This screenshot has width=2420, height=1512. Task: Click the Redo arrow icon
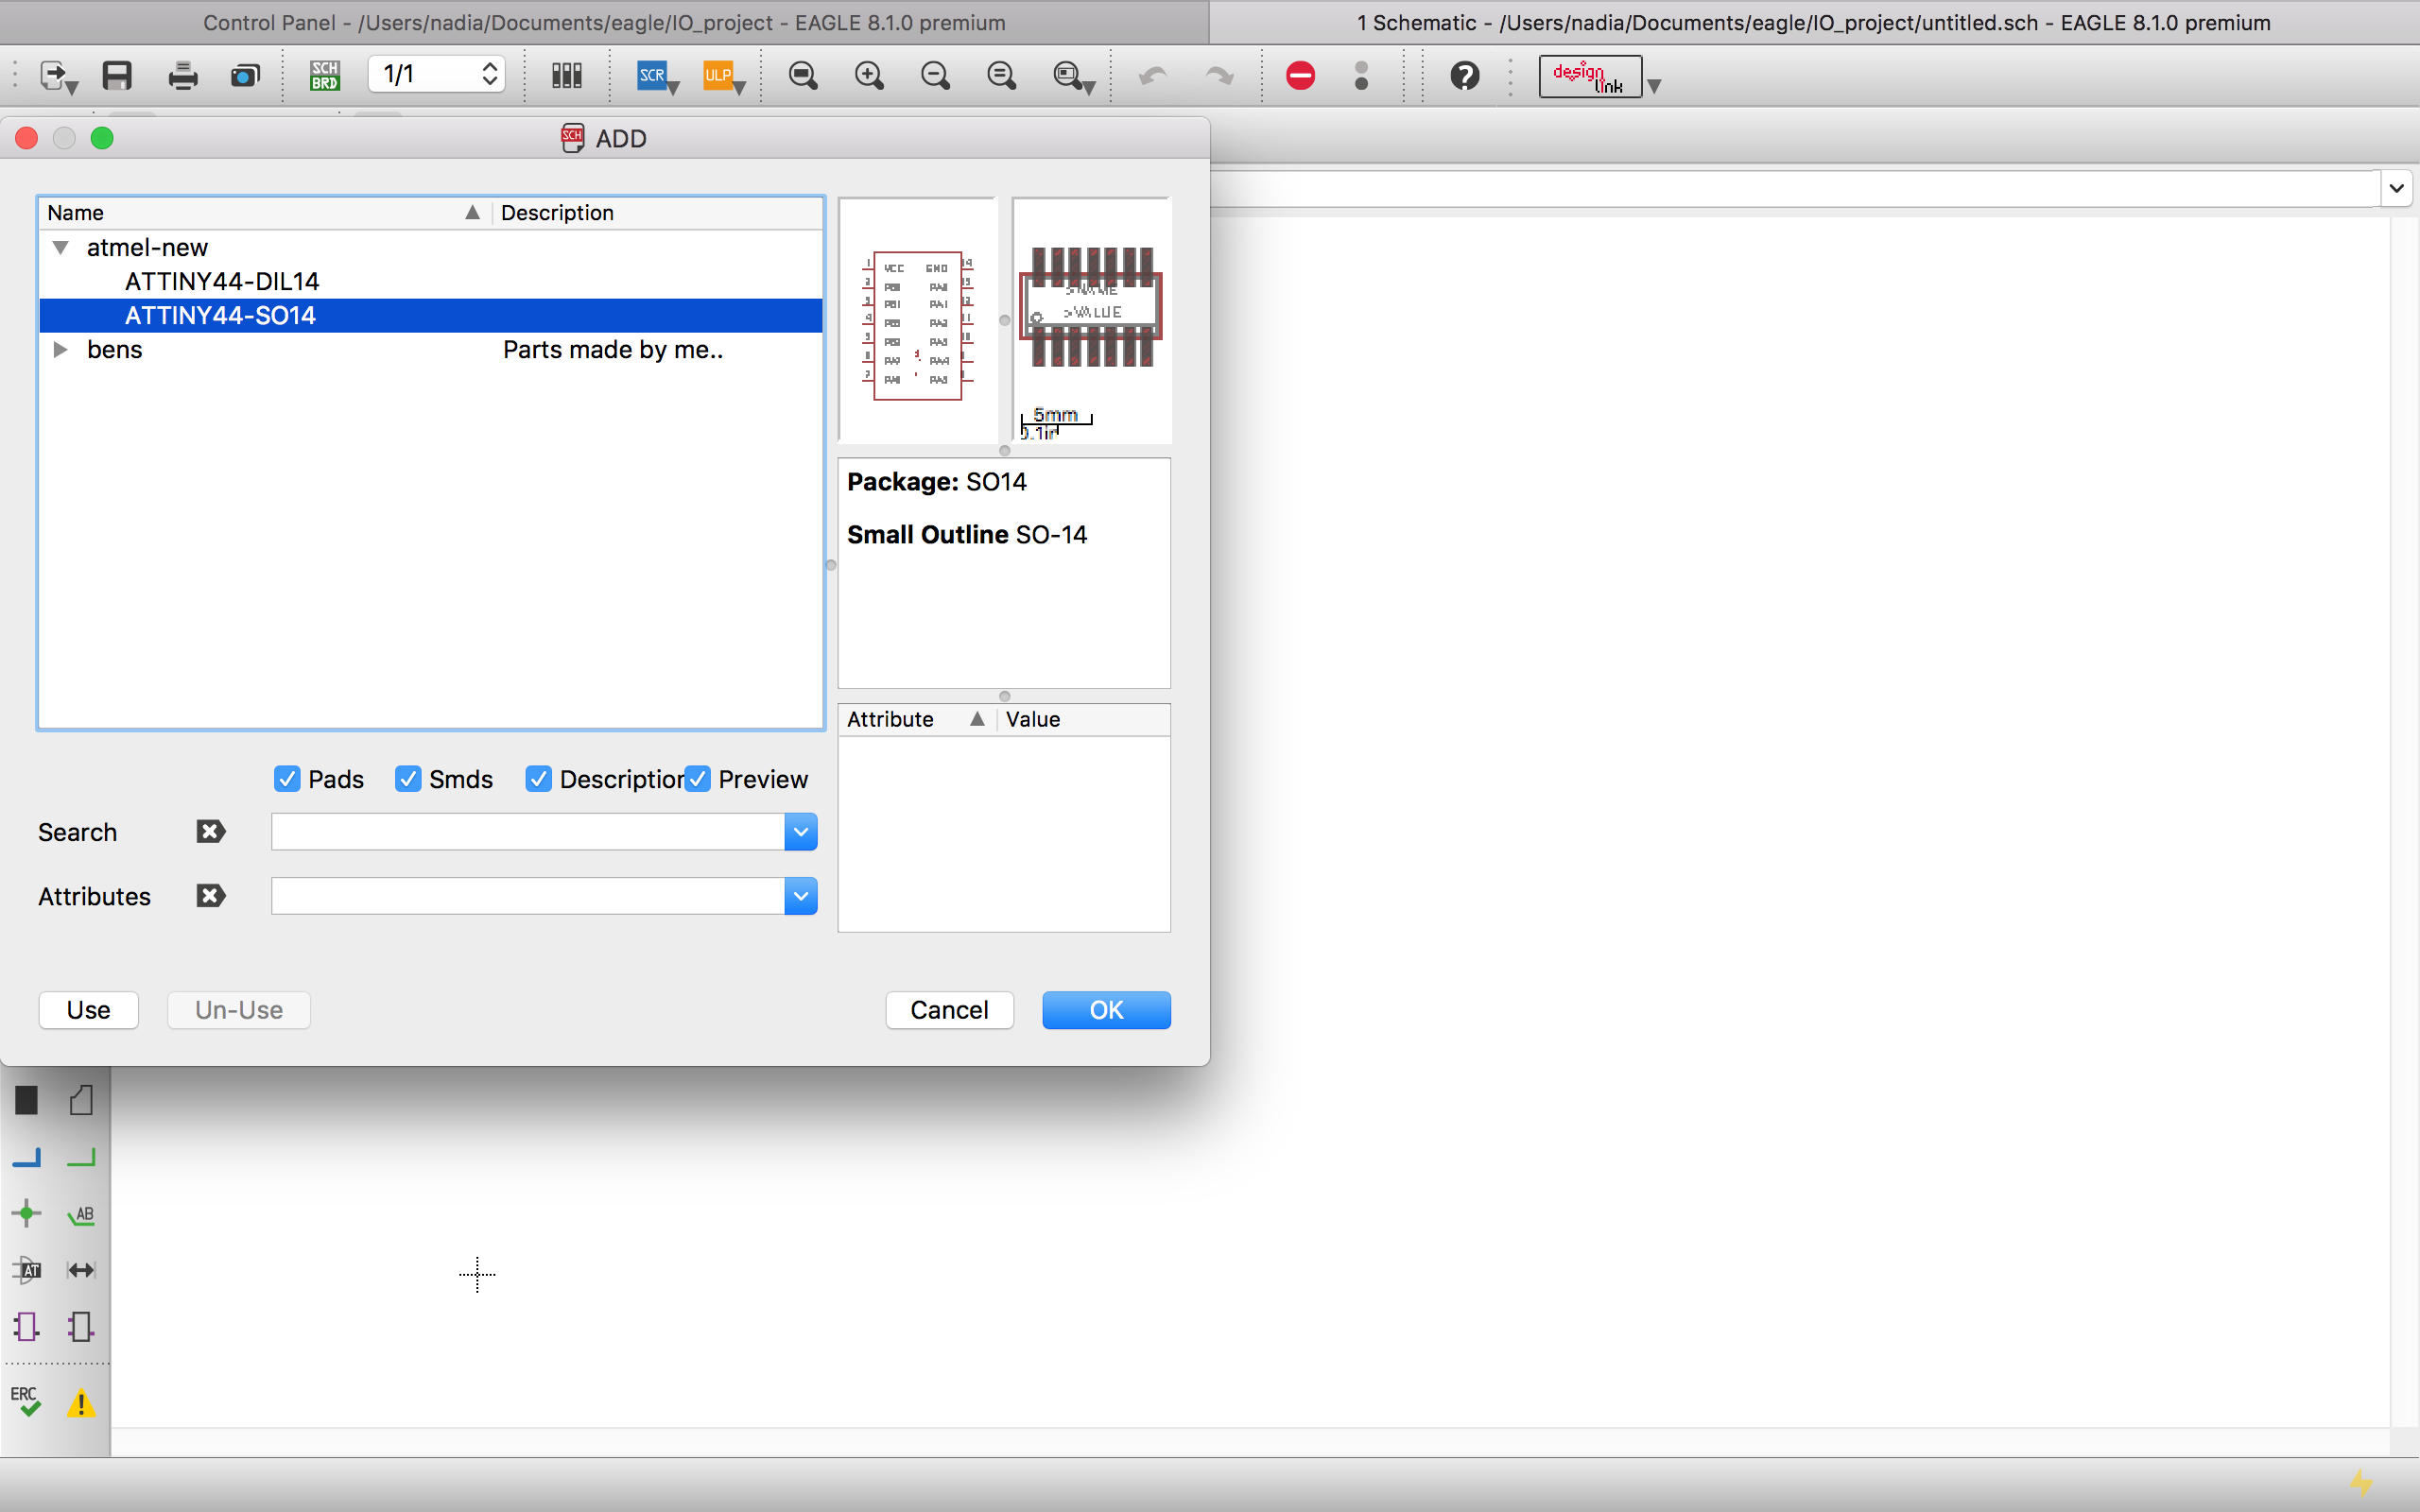pyautogui.click(x=1218, y=75)
